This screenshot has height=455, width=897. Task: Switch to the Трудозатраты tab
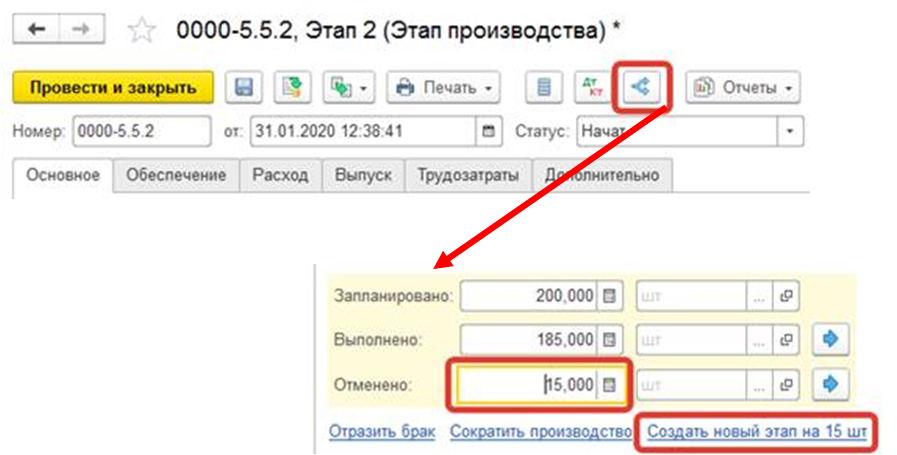(x=468, y=175)
